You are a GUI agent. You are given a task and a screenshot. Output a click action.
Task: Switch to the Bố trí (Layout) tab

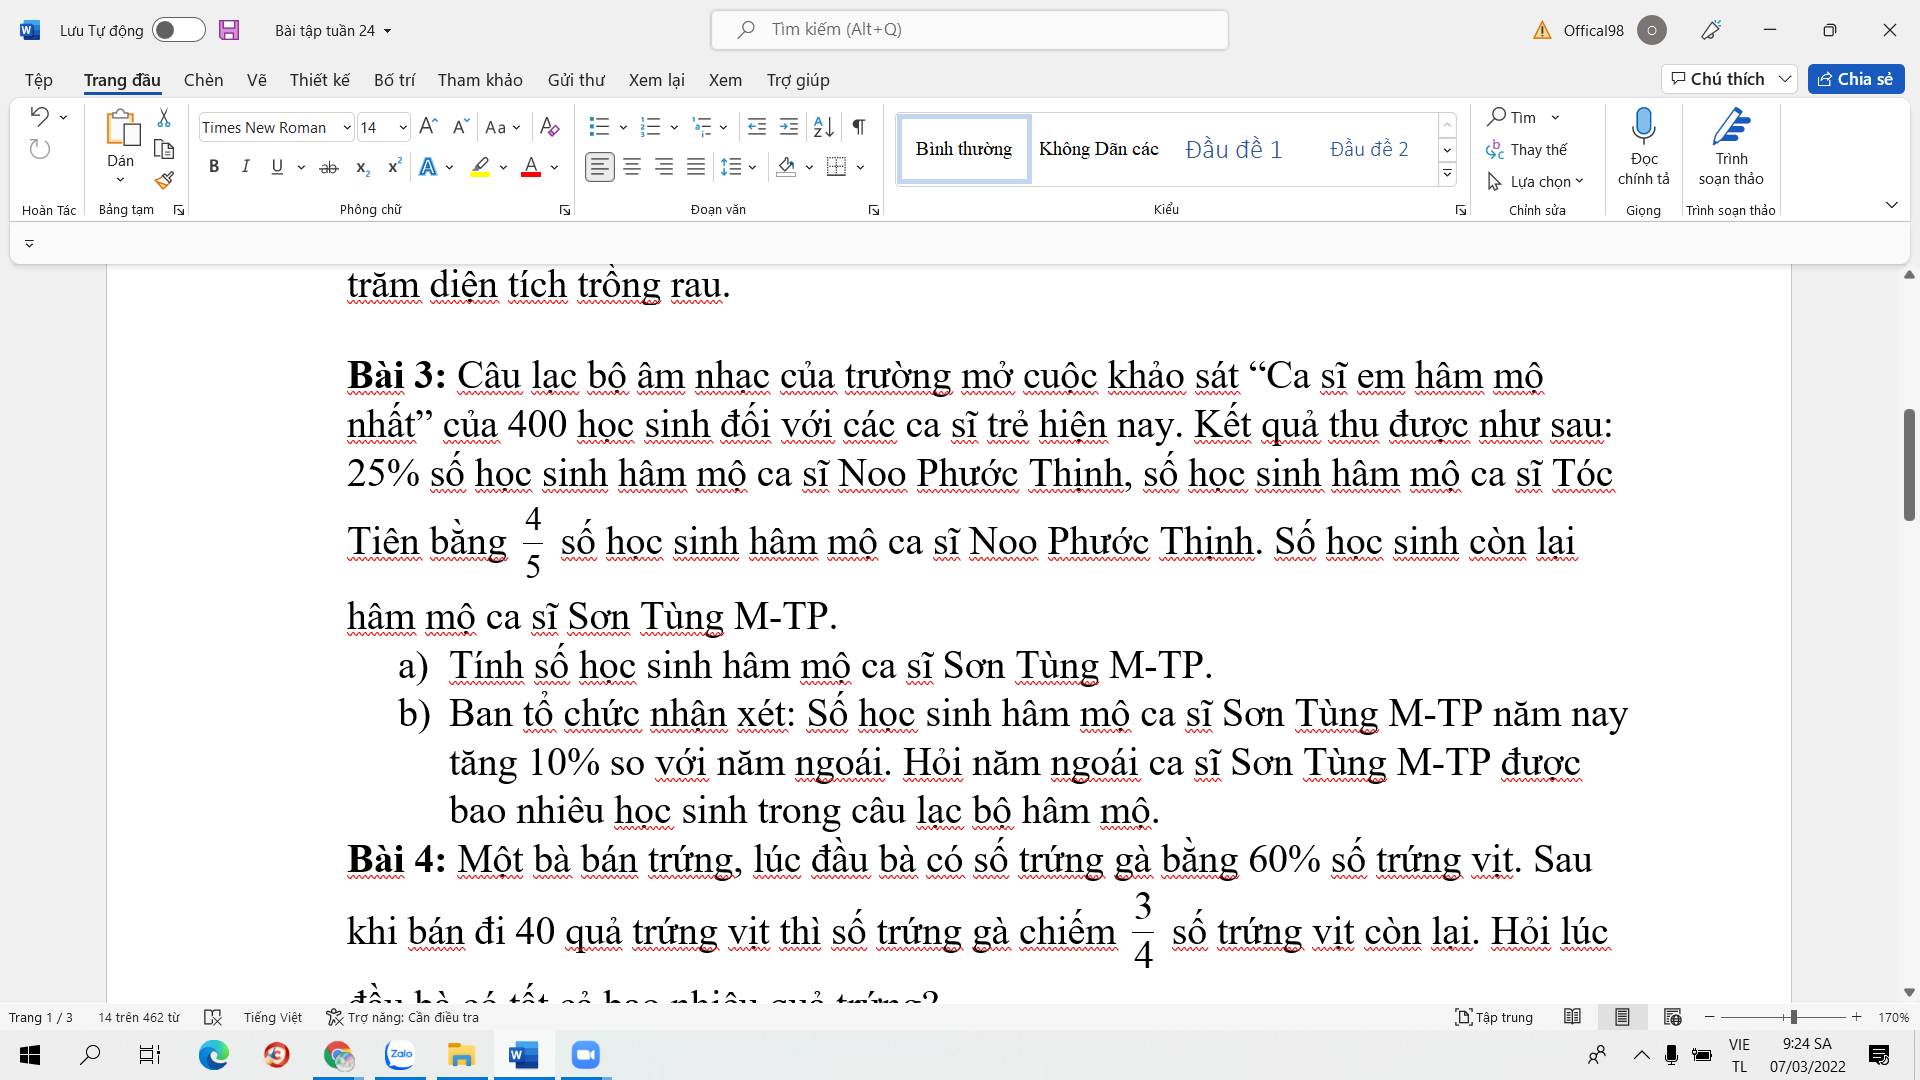(x=394, y=80)
